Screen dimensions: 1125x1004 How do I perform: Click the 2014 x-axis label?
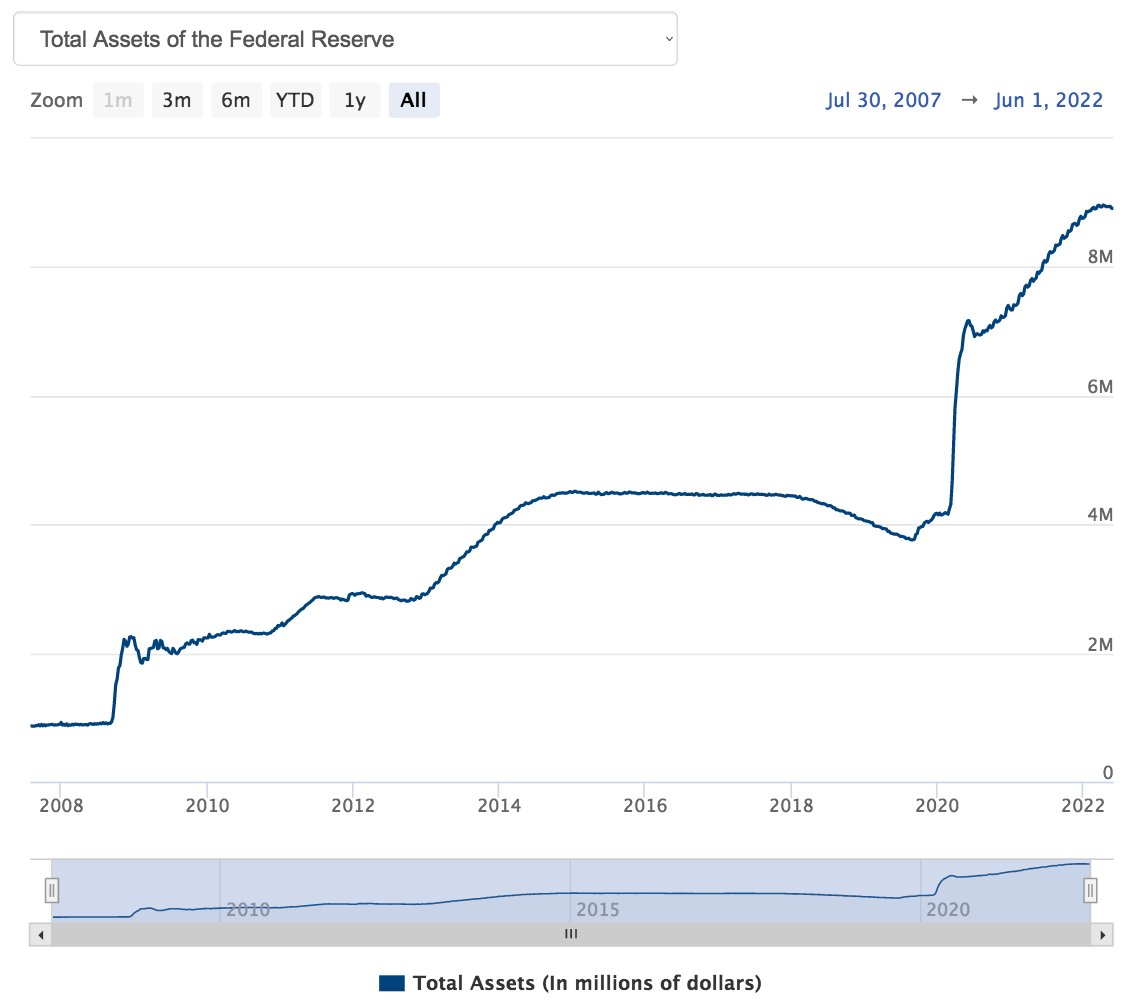499,805
